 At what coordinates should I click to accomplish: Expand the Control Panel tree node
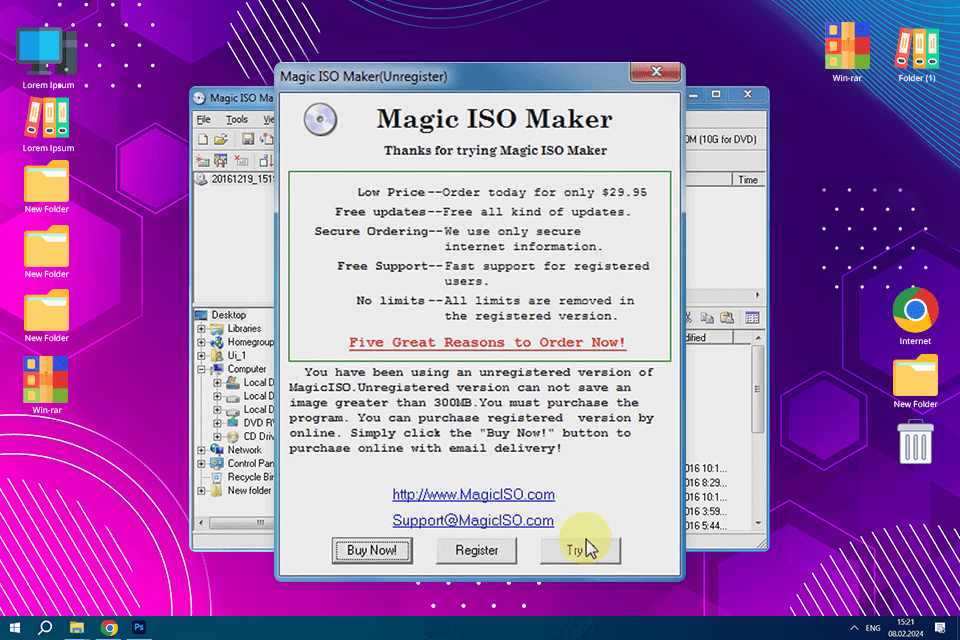tap(201, 464)
